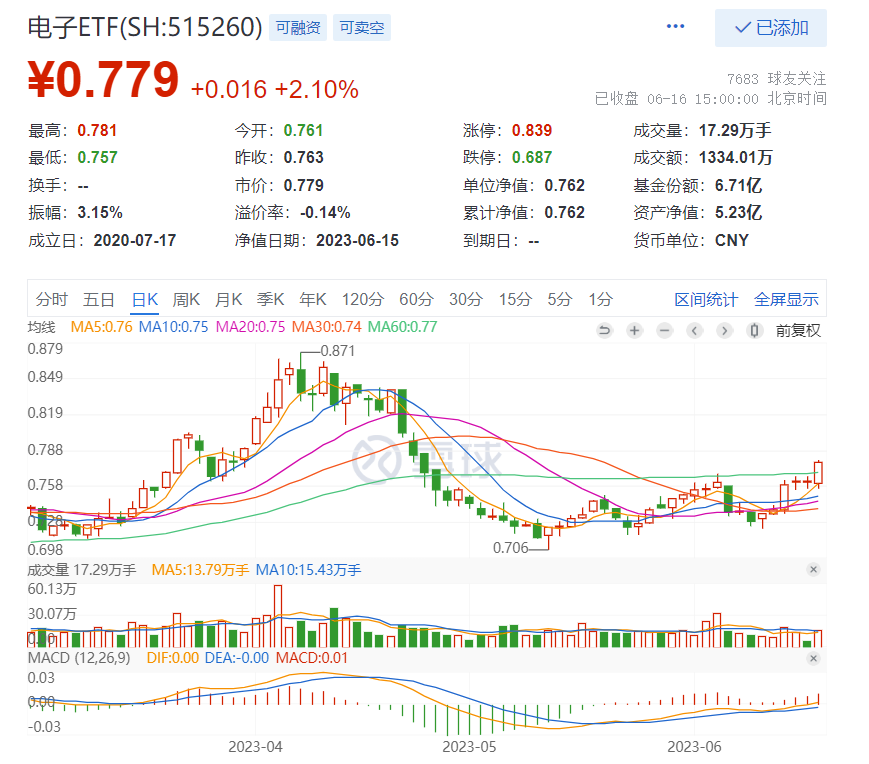Click the 已添加 watchlist button

(770, 28)
